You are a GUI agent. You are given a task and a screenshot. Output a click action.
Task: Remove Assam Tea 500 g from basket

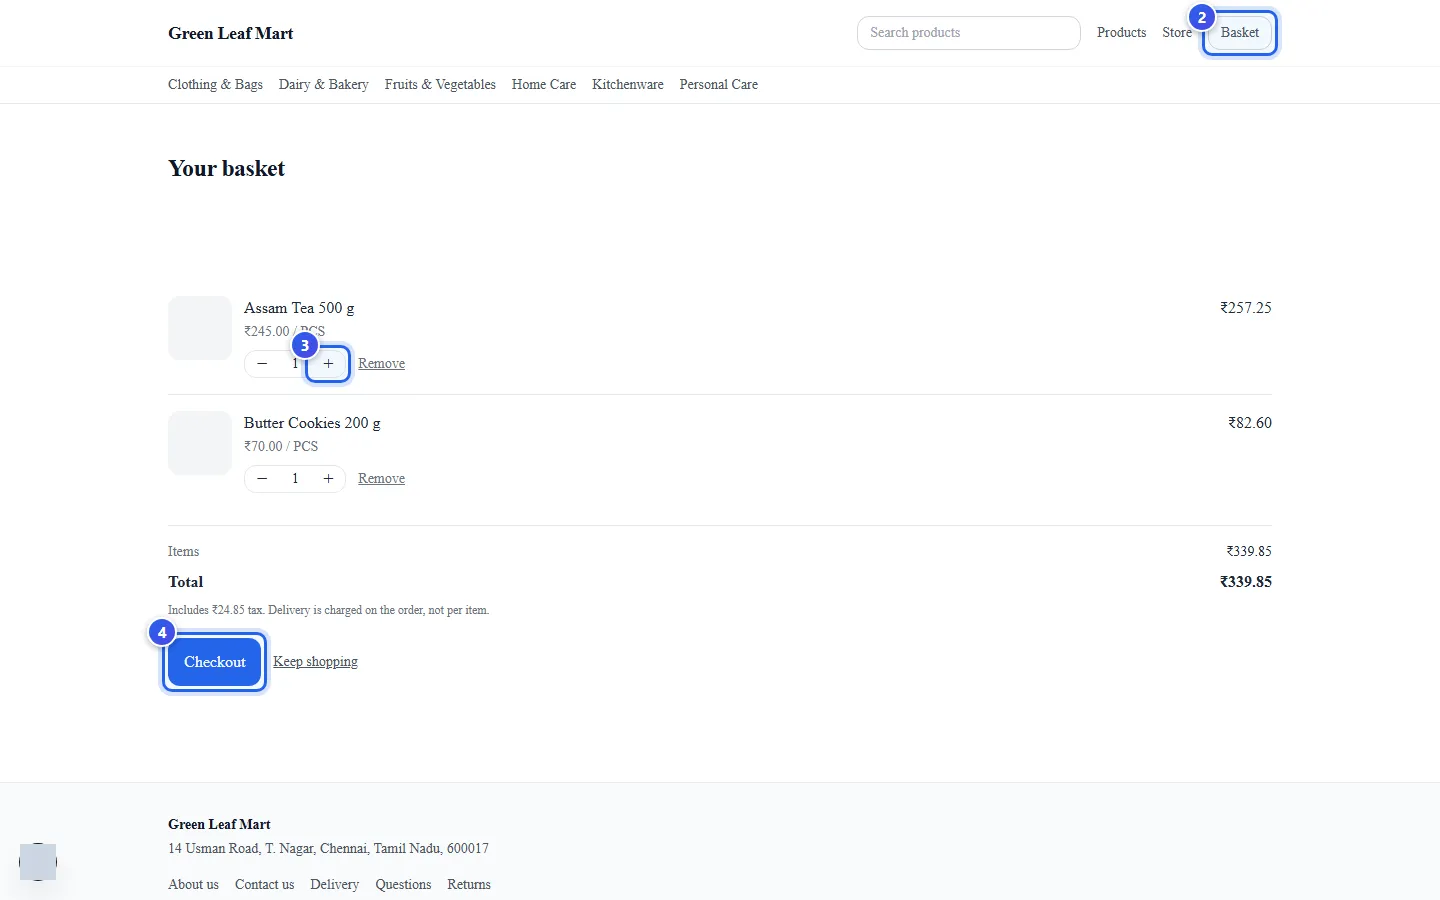click(381, 364)
